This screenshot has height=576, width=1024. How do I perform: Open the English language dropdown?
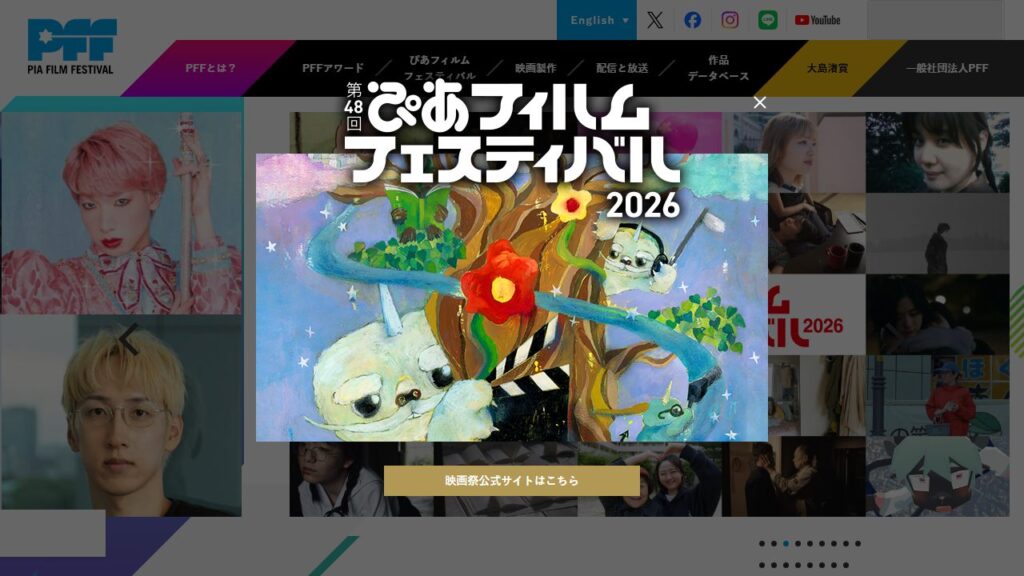(x=597, y=20)
